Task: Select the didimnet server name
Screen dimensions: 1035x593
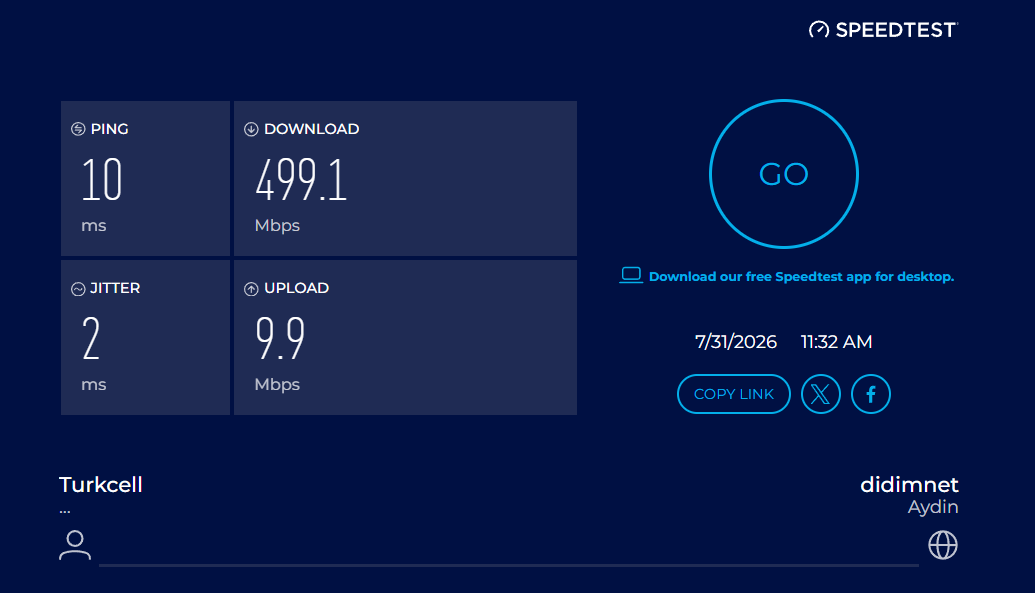Action: click(909, 485)
